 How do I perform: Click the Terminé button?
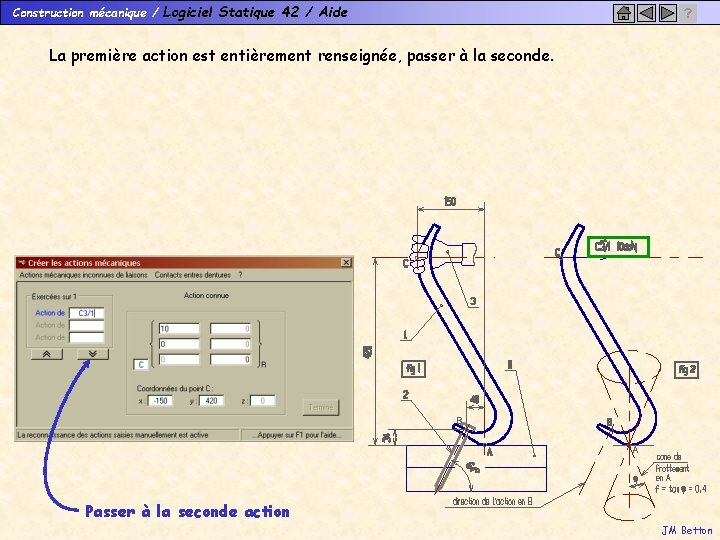[x=321, y=407]
